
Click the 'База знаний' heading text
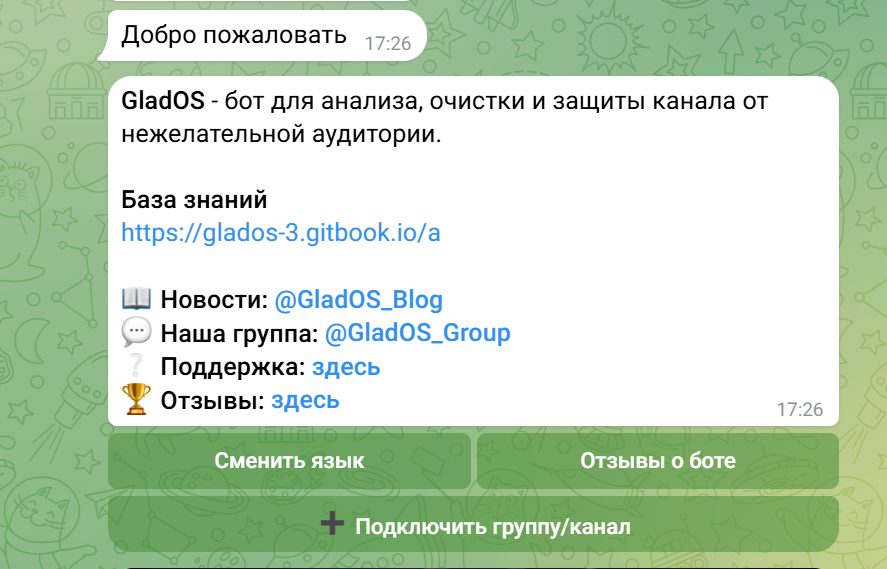pyautogui.click(x=194, y=200)
